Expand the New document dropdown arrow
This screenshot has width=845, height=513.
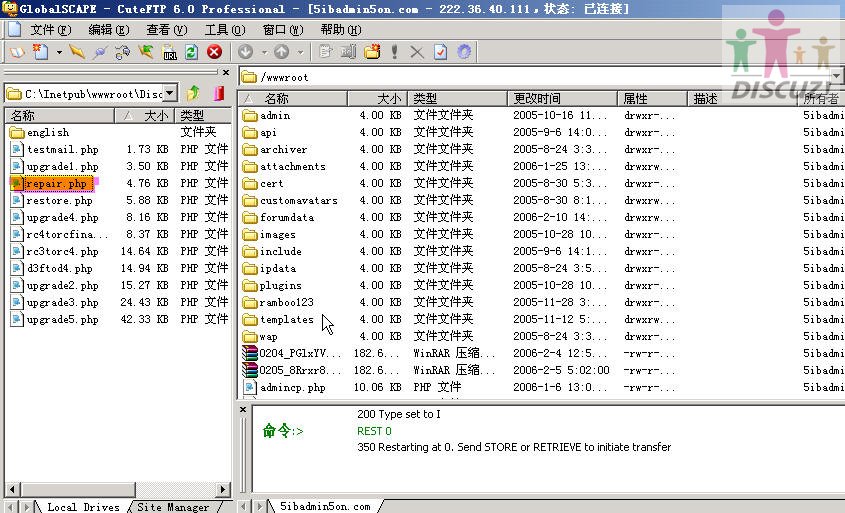point(59,52)
